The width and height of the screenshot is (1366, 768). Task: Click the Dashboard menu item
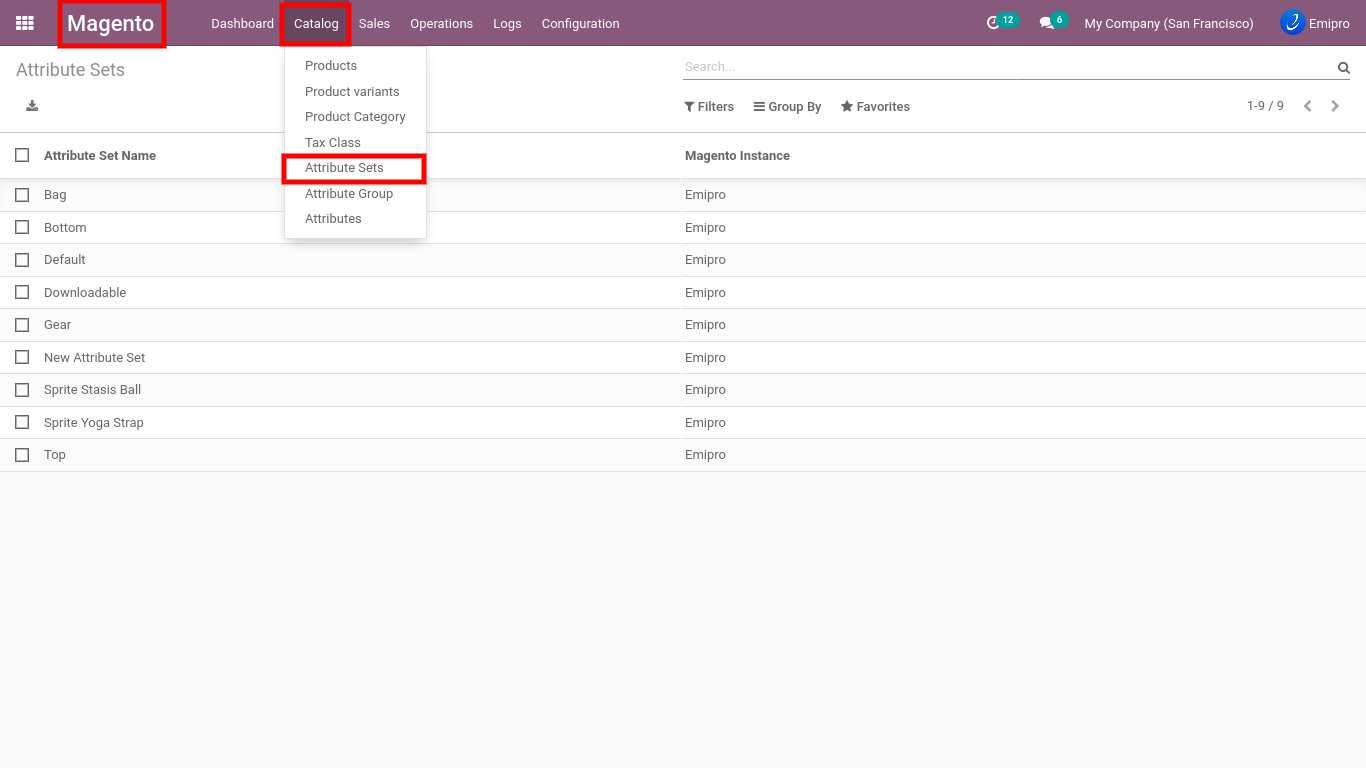pyautogui.click(x=242, y=23)
